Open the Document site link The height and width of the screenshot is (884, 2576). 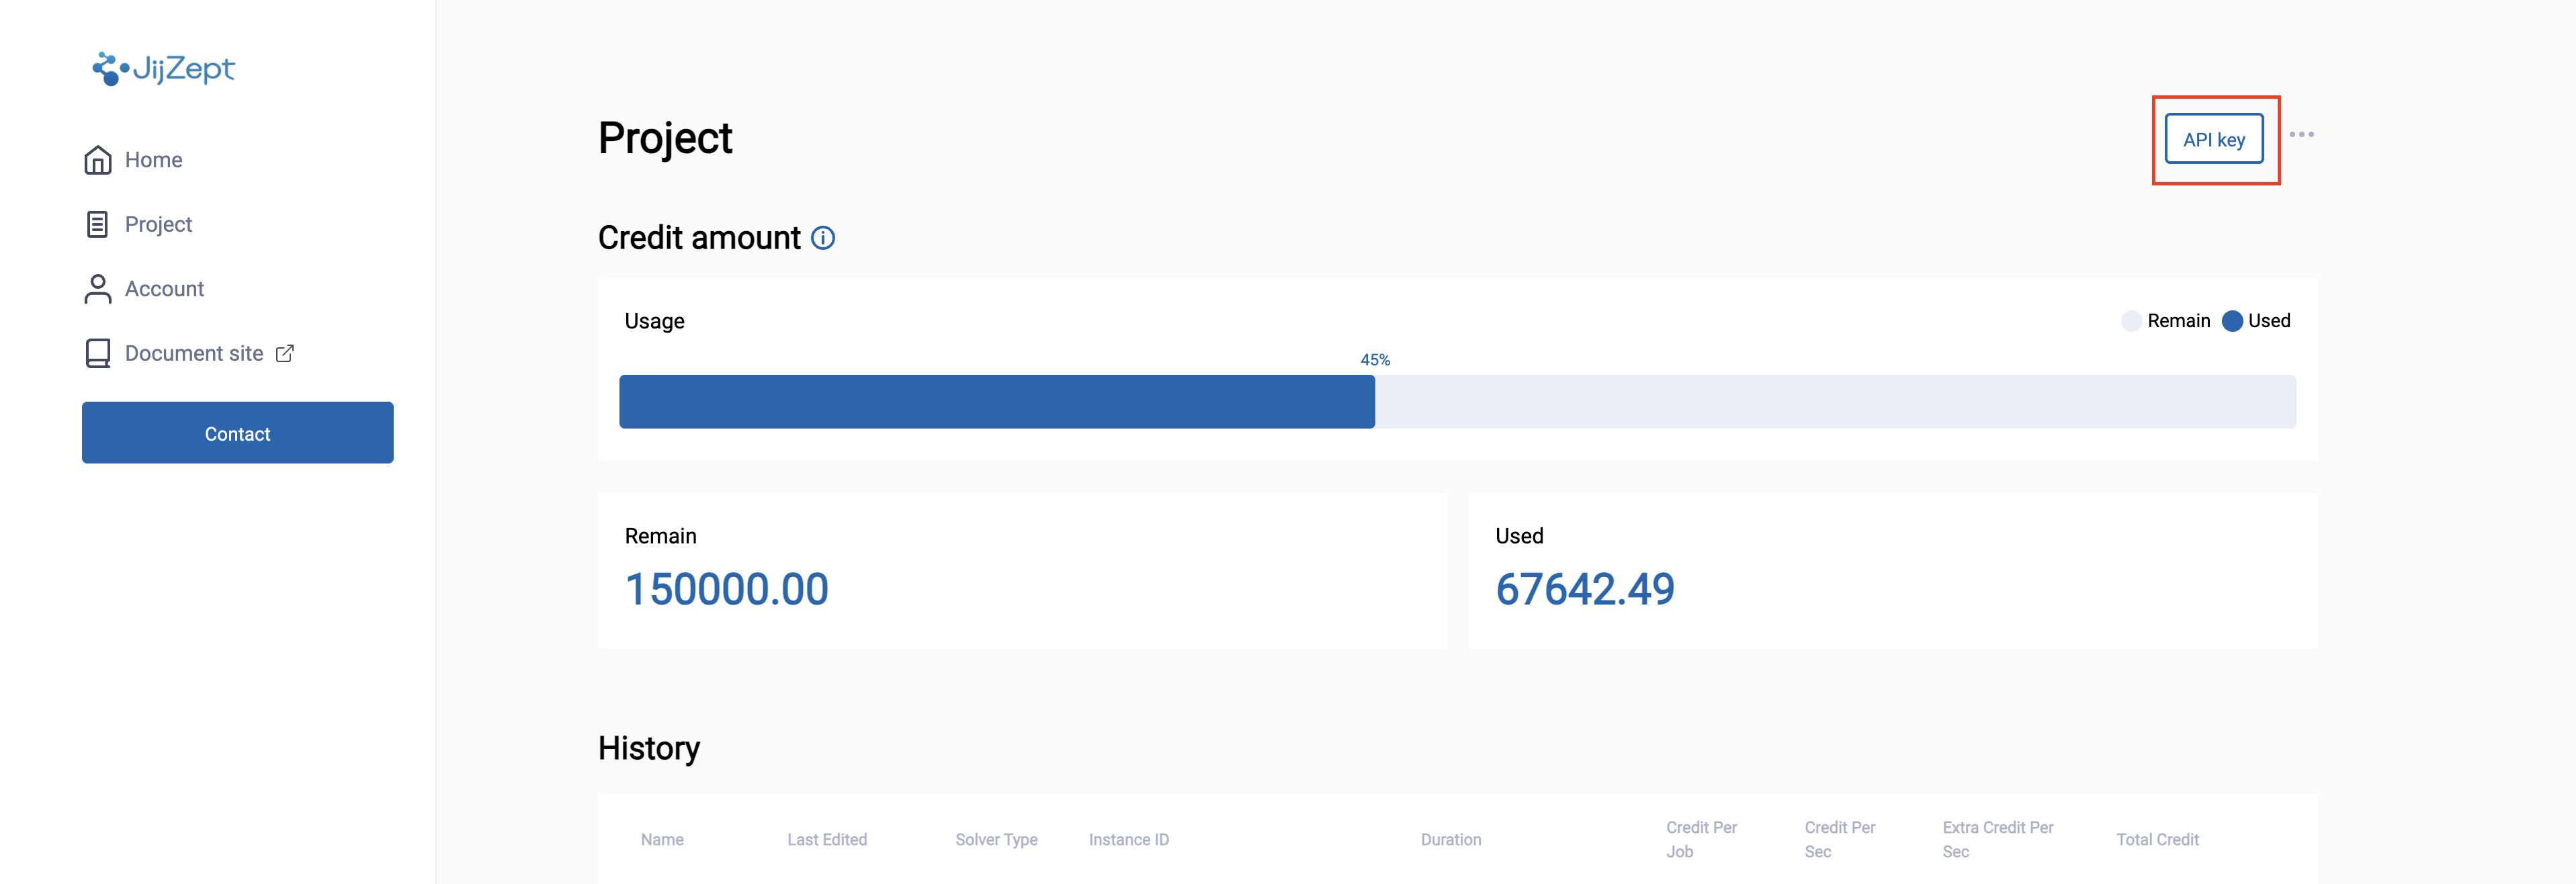point(194,353)
